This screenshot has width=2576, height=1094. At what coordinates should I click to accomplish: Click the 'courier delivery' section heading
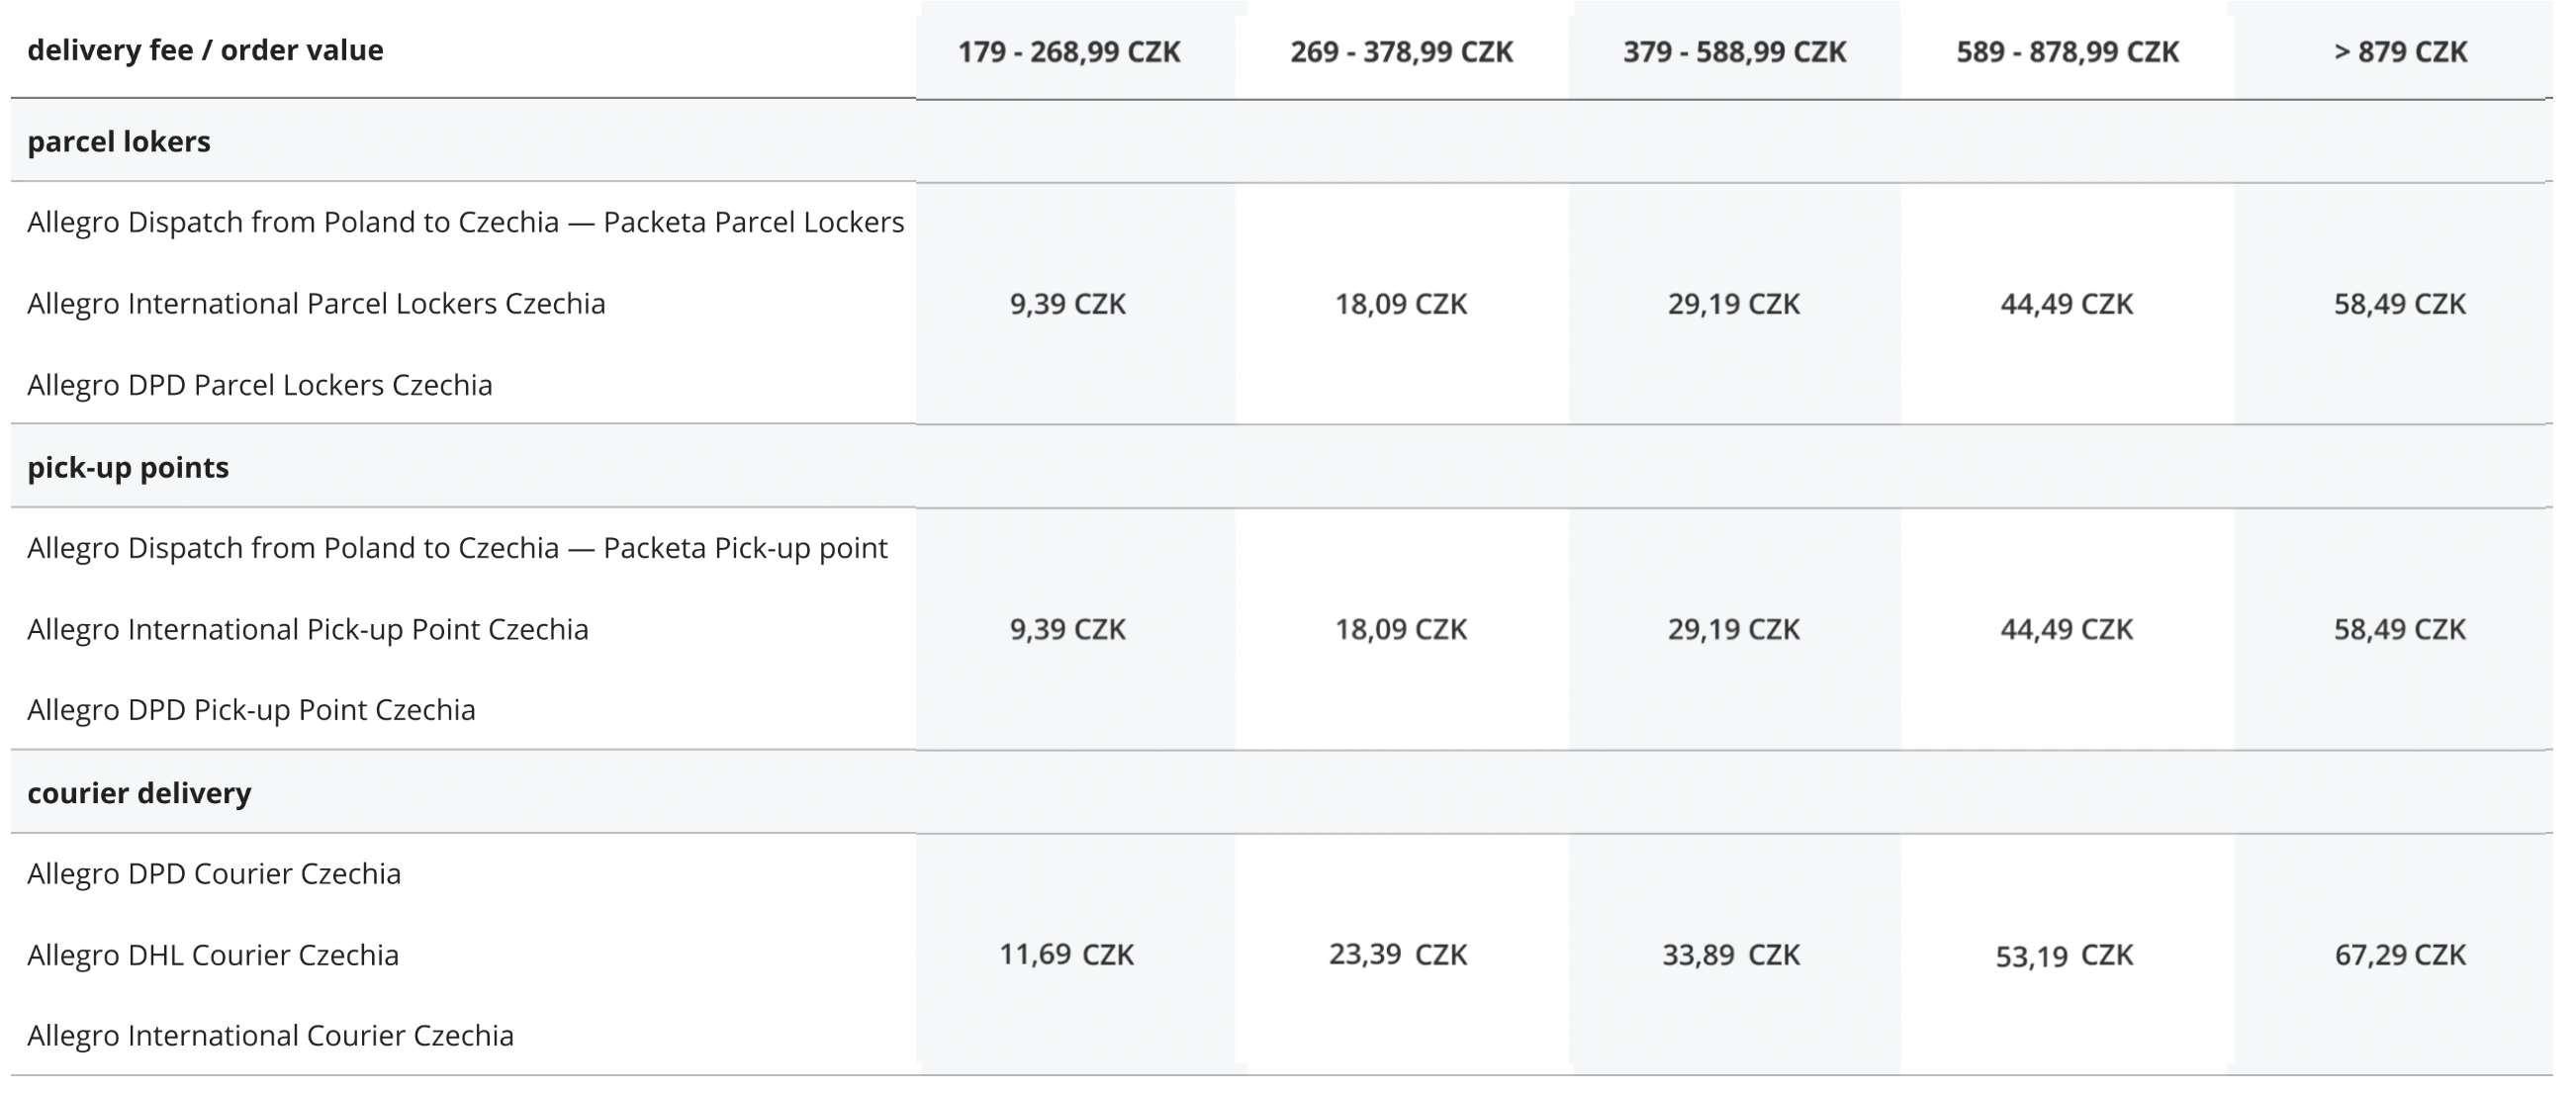click(139, 793)
